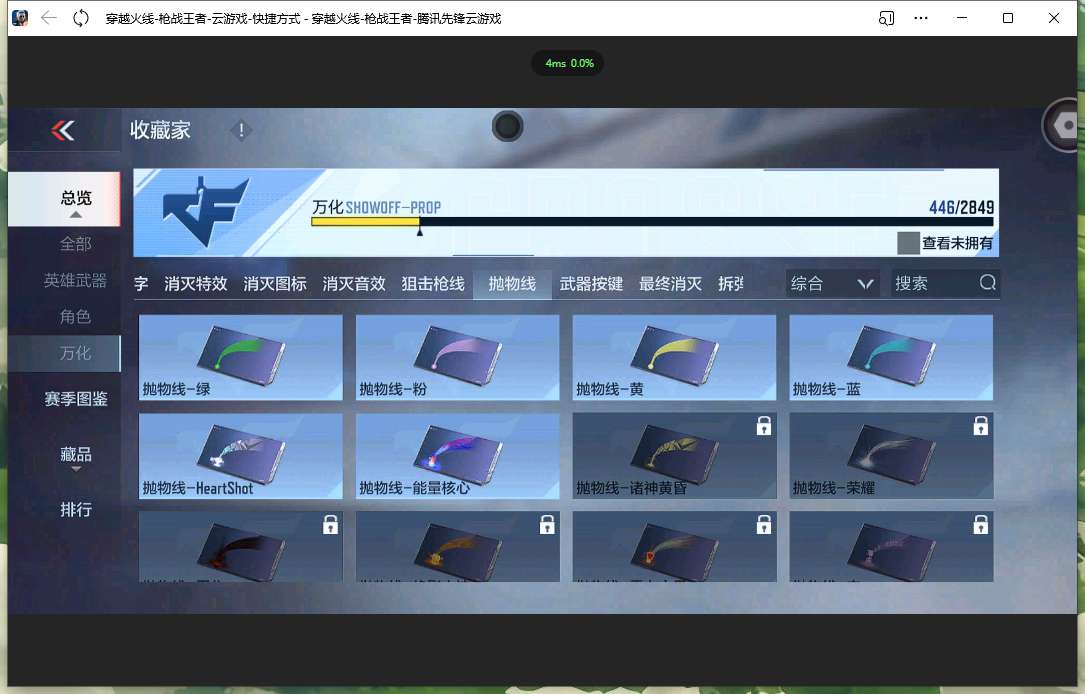
Task: Select the locked 抛物线-诸神黄昏 card
Action: coord(675,456)
